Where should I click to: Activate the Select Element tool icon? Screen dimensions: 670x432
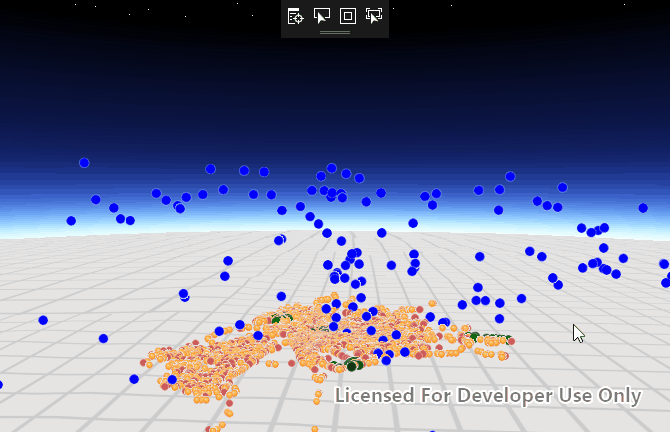[321, 16]
